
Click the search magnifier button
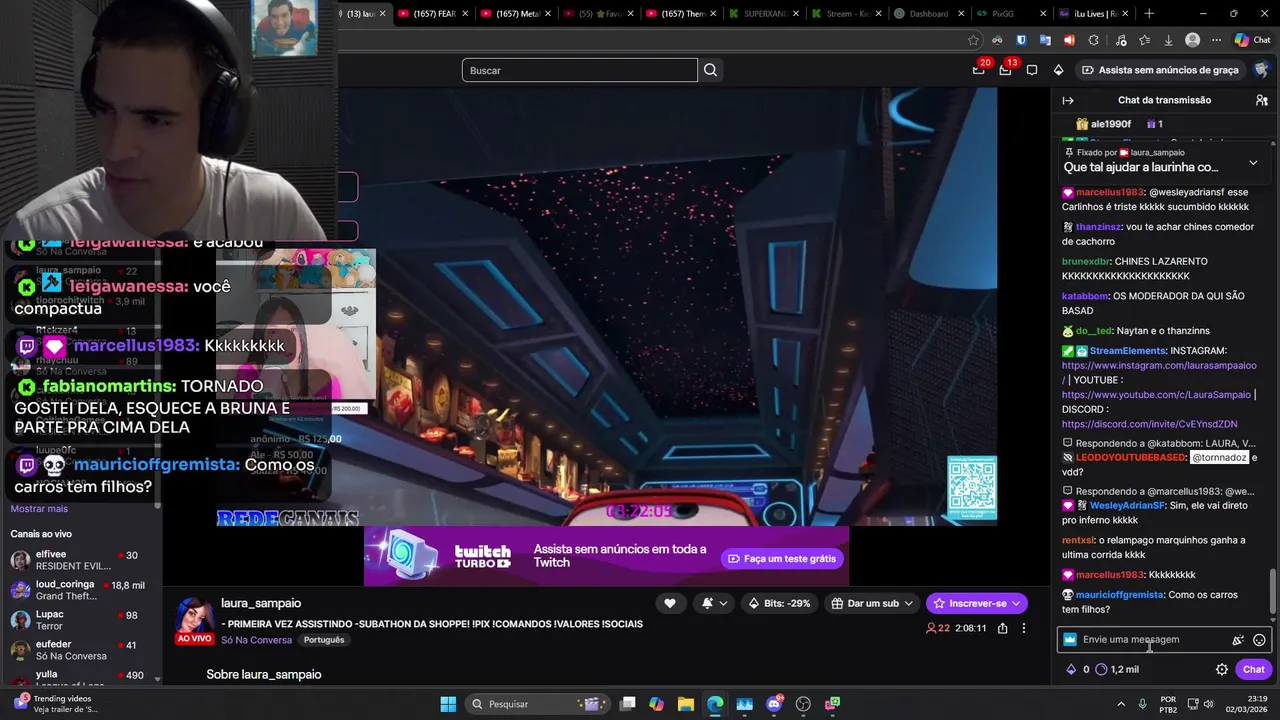tap(711, 70)
